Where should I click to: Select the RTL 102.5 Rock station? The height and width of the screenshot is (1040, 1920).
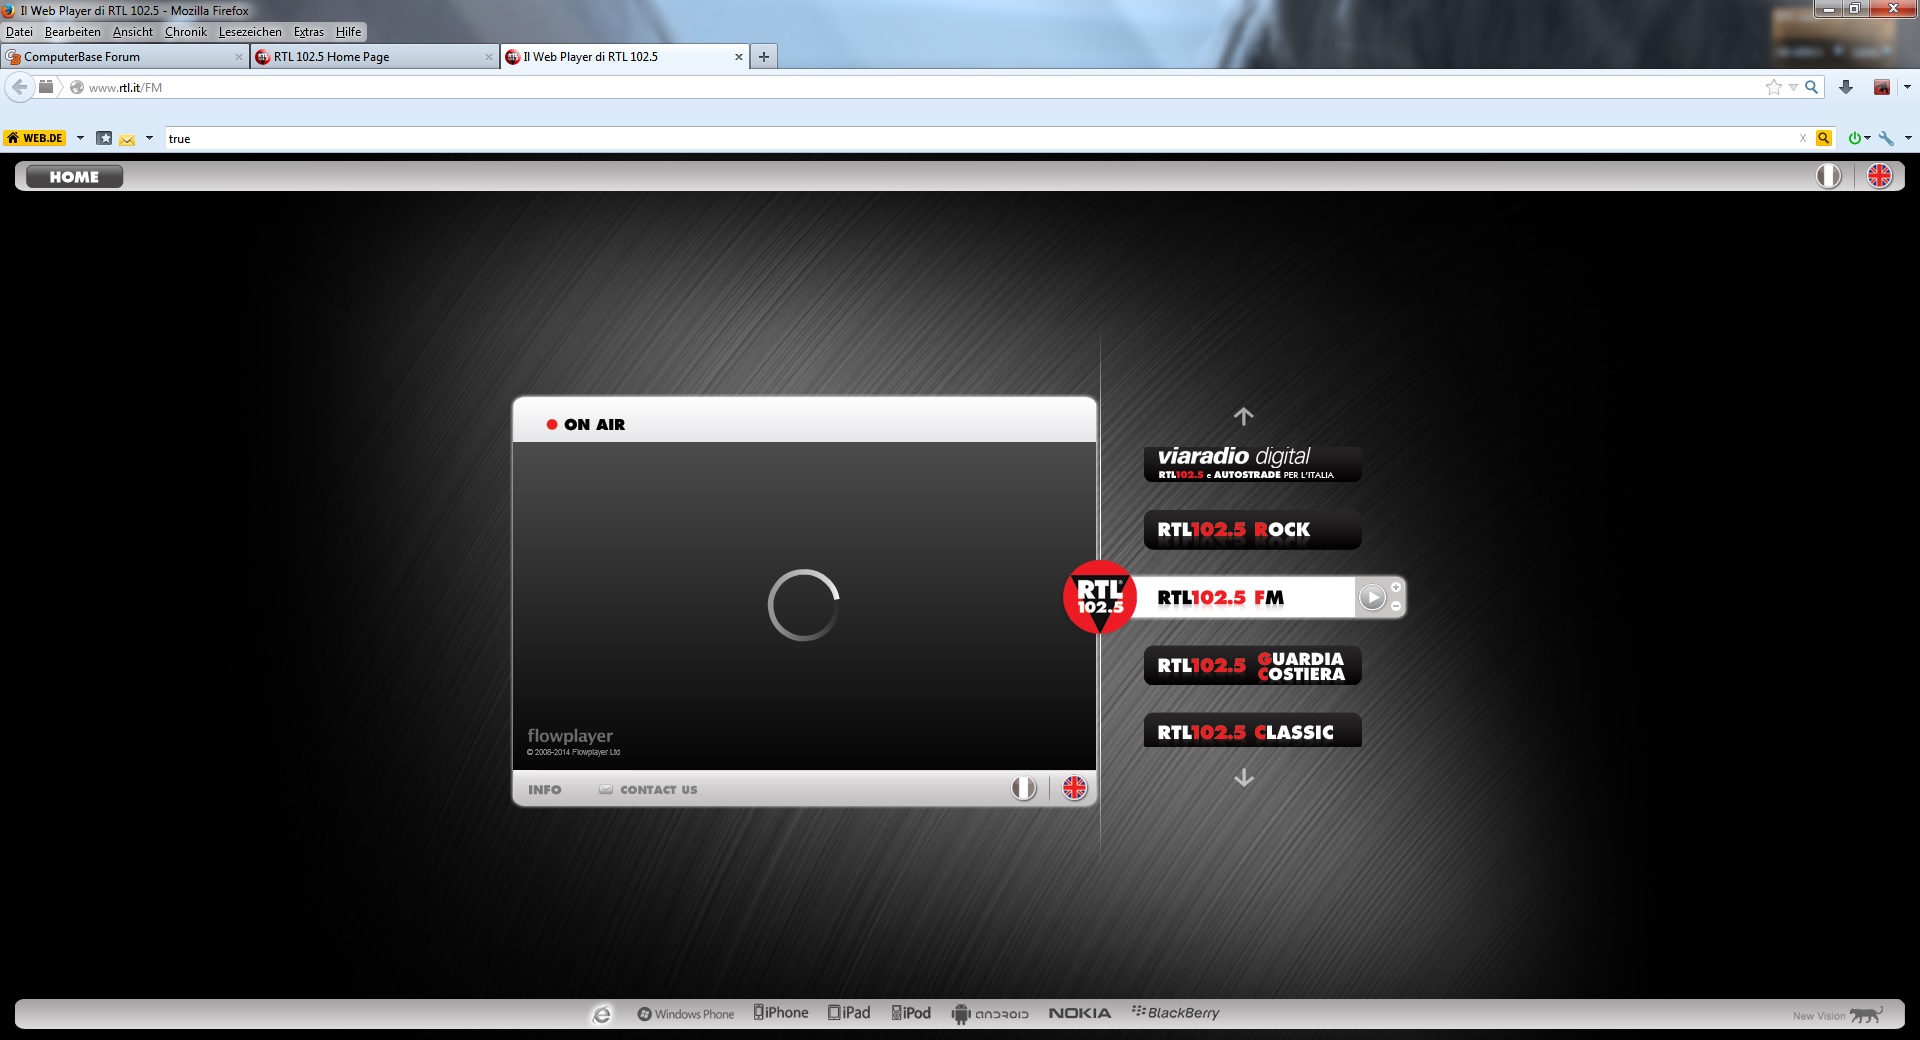pyautogui.click(x=1252, y=530)
